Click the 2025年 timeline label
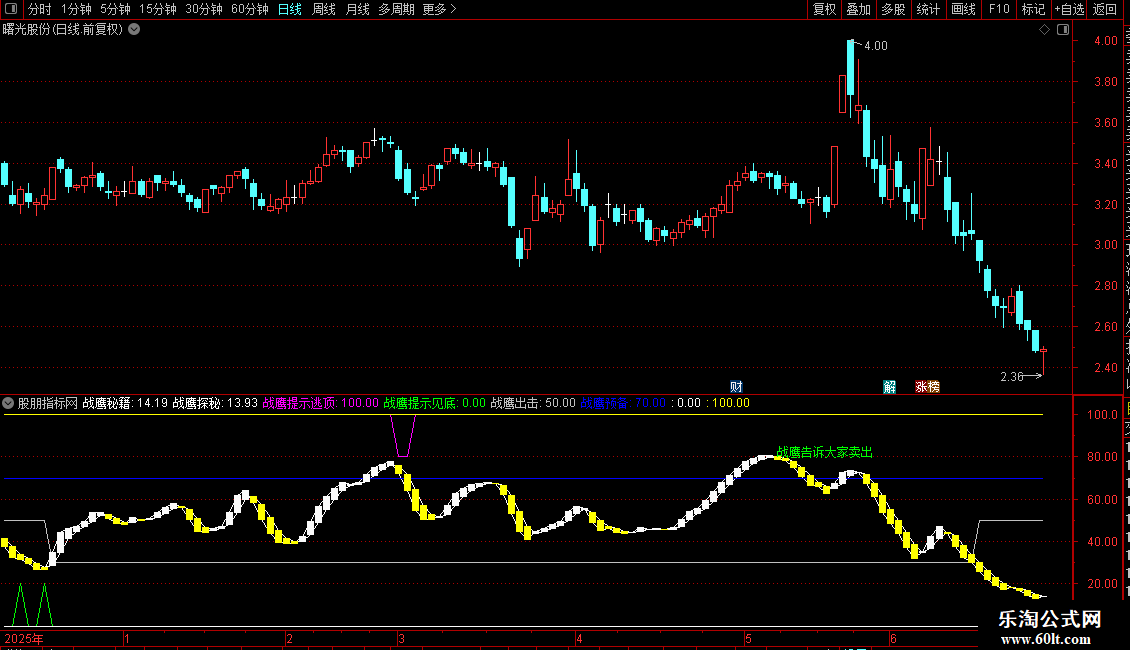The image size is (1130, 650). point(24,639)
